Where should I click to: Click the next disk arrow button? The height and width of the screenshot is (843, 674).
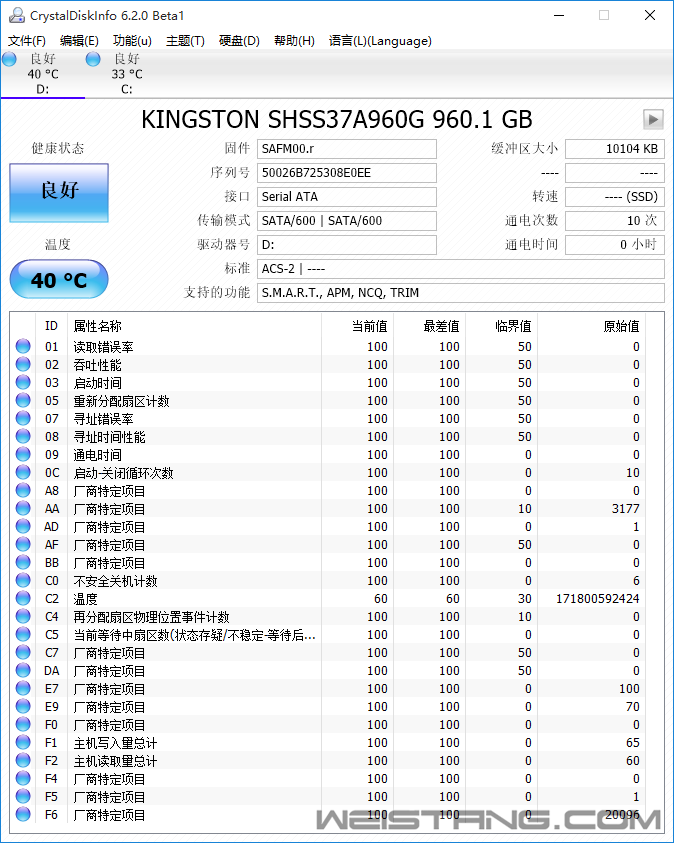[653, 119]
